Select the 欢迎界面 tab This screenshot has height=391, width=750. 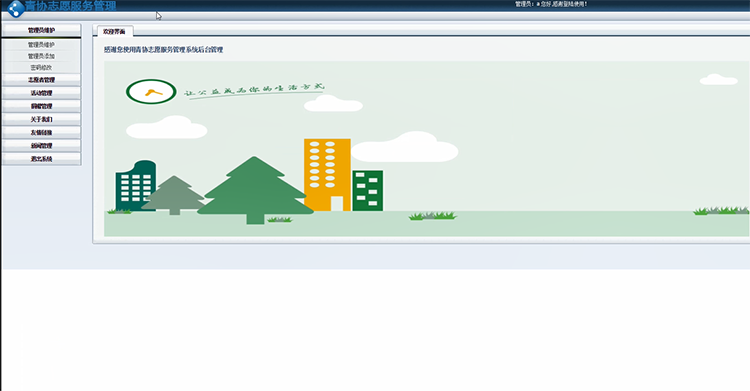coord(114,32)
